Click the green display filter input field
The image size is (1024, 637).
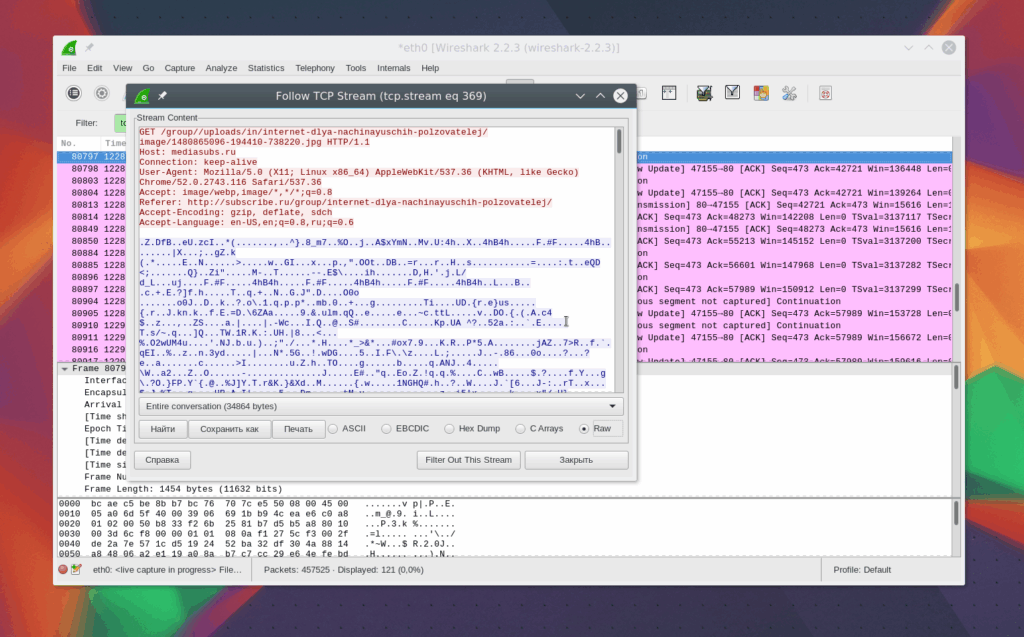121,123
